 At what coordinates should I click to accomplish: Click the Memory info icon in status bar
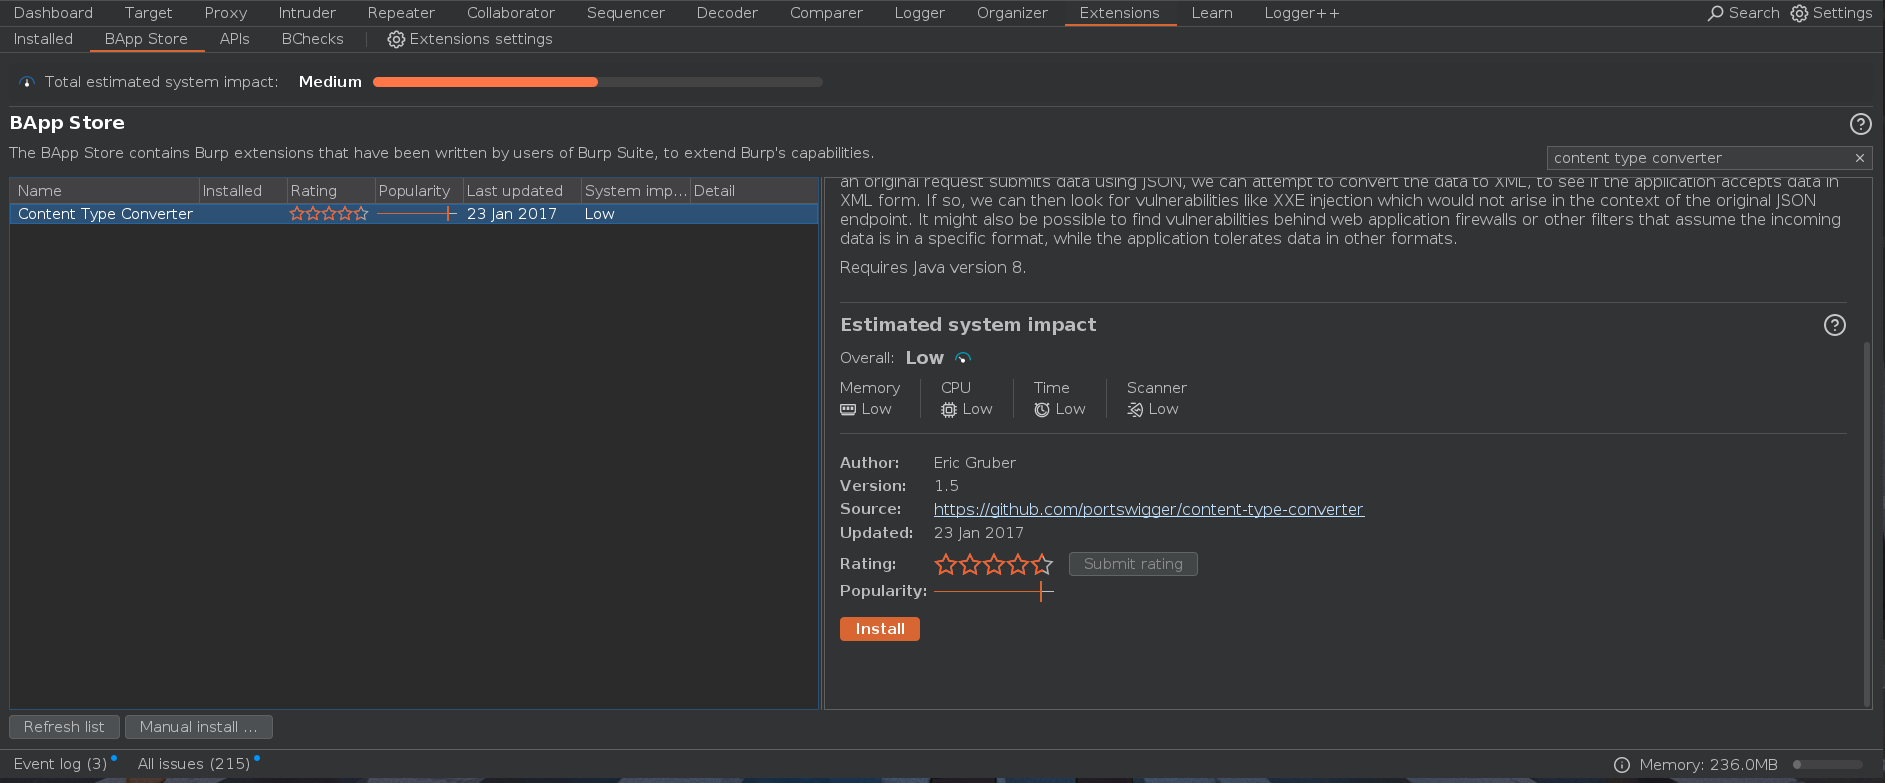[1622, 765]
